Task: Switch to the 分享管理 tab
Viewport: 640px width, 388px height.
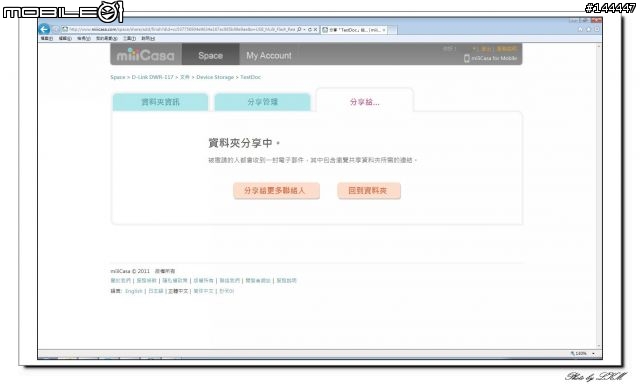Action: [262, 102]
